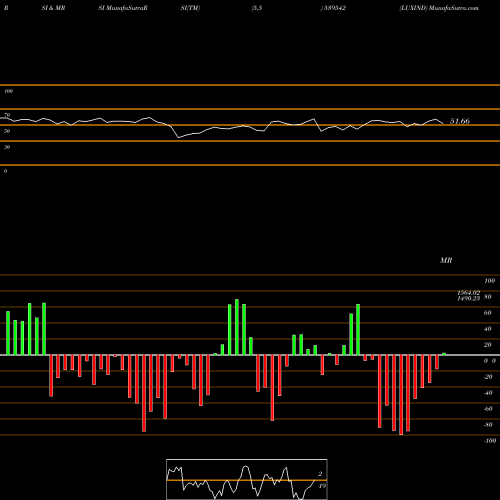Viewport: 500px width, 500px height.
Task: Click the (LUXIND) MunafaSutra.com header text
Action: [439, 8]
